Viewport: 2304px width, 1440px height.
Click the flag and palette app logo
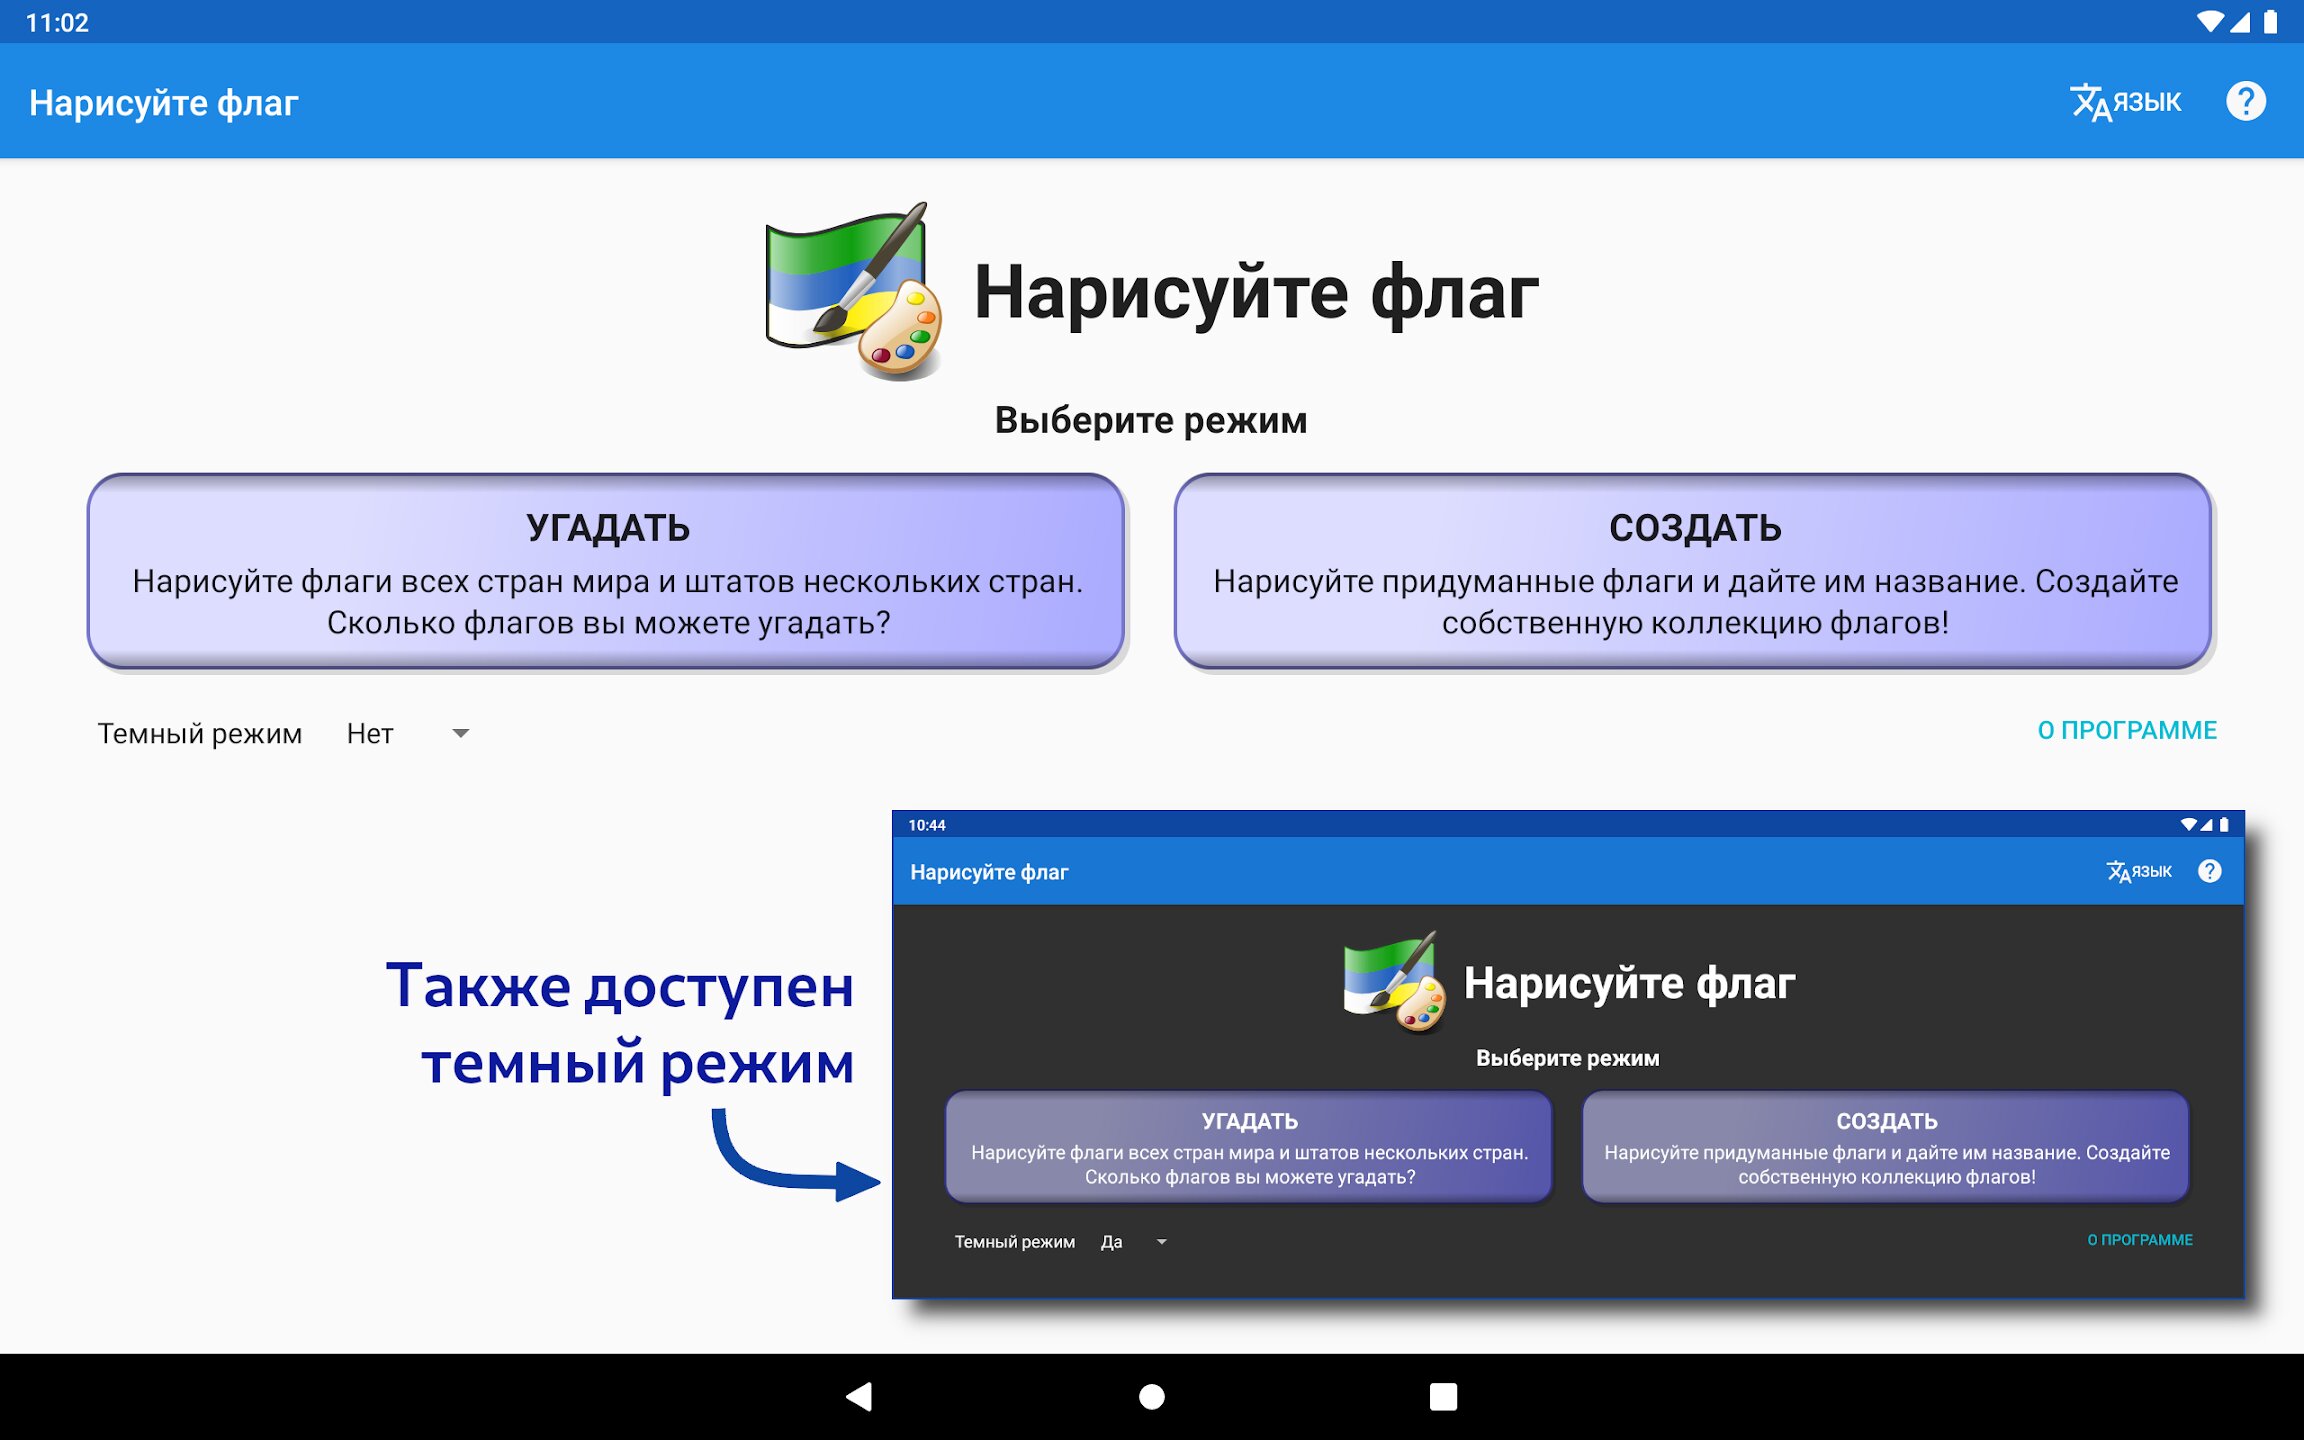[854, 291]
